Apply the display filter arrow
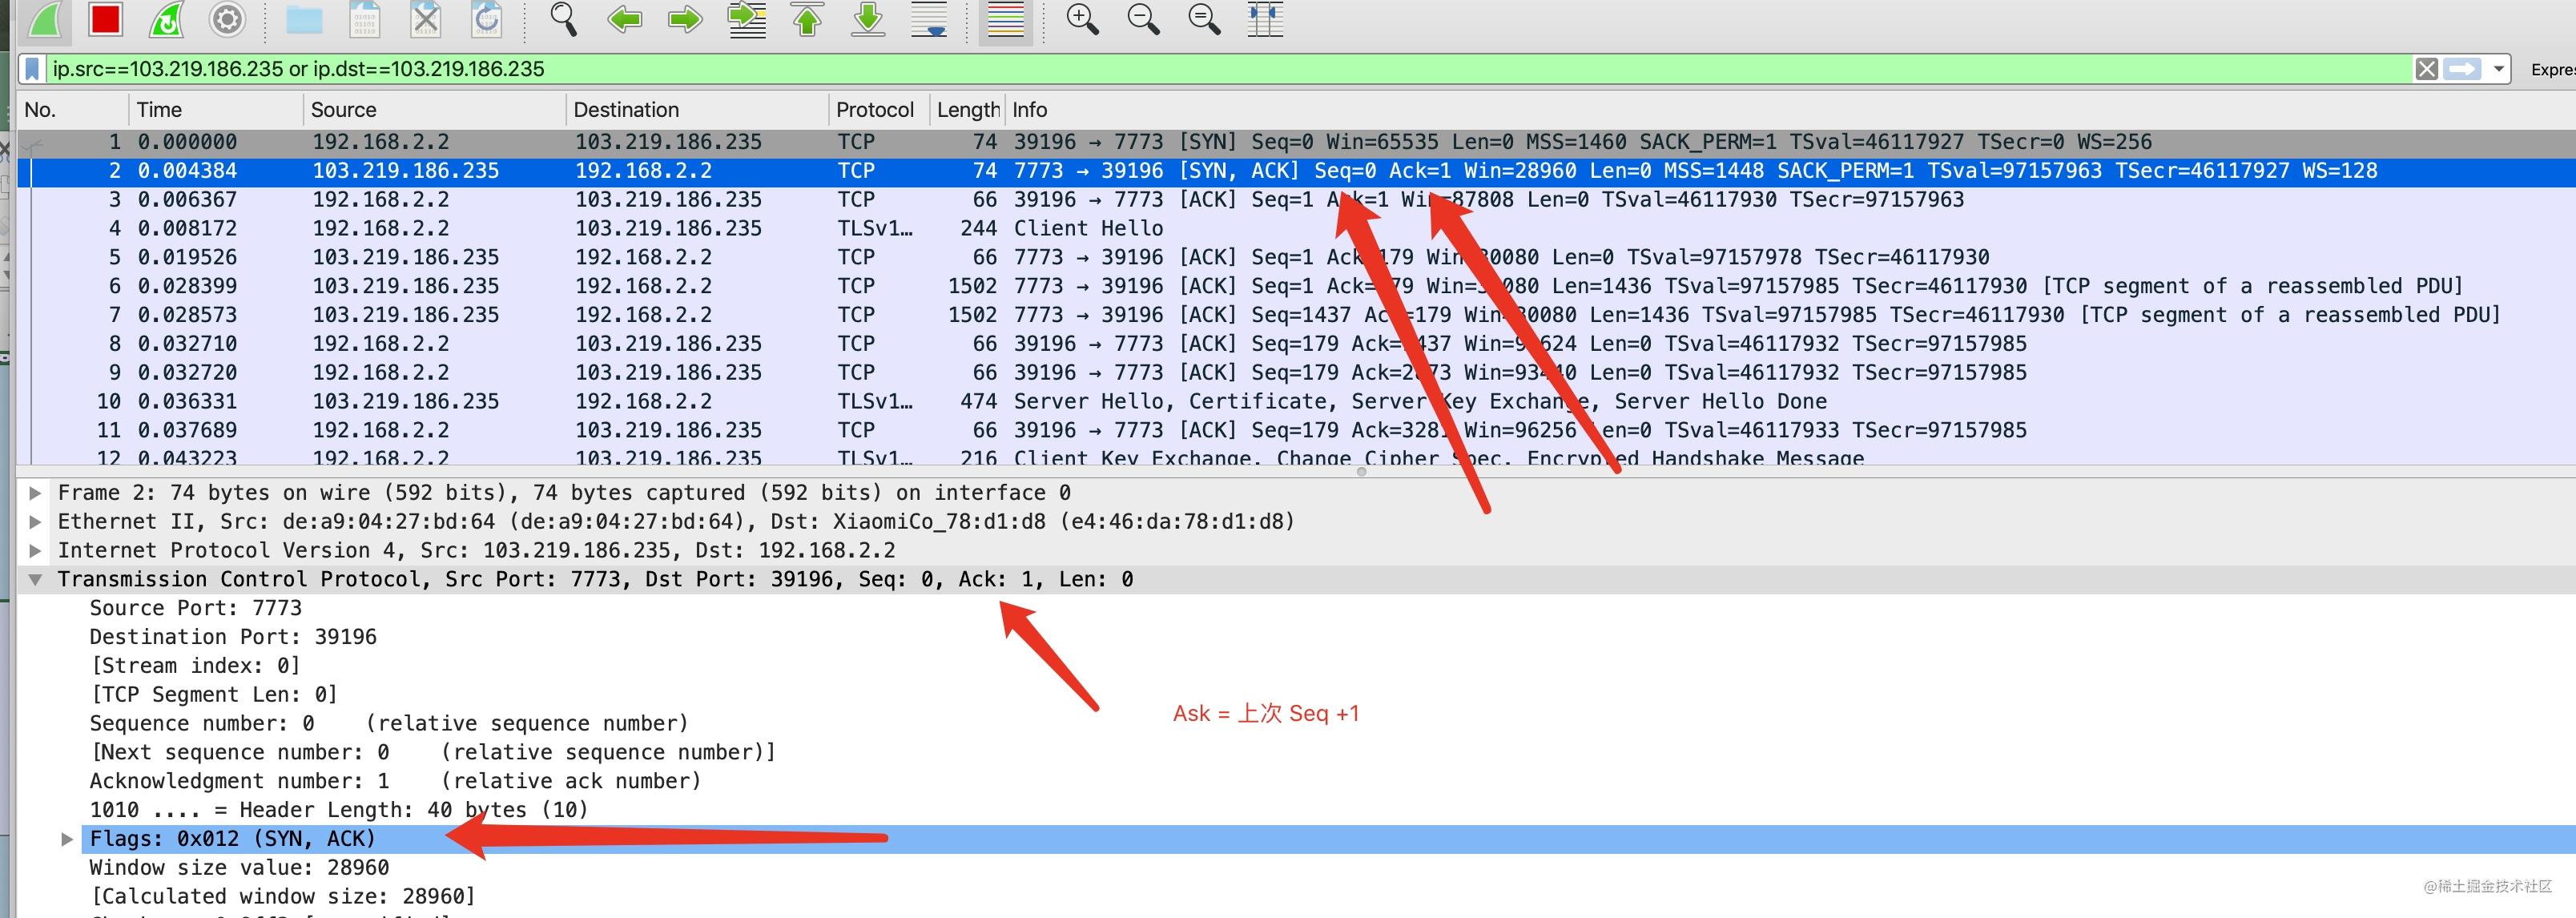The height and width of the screenshot is (918, 2576). [x=2462, y=69]
